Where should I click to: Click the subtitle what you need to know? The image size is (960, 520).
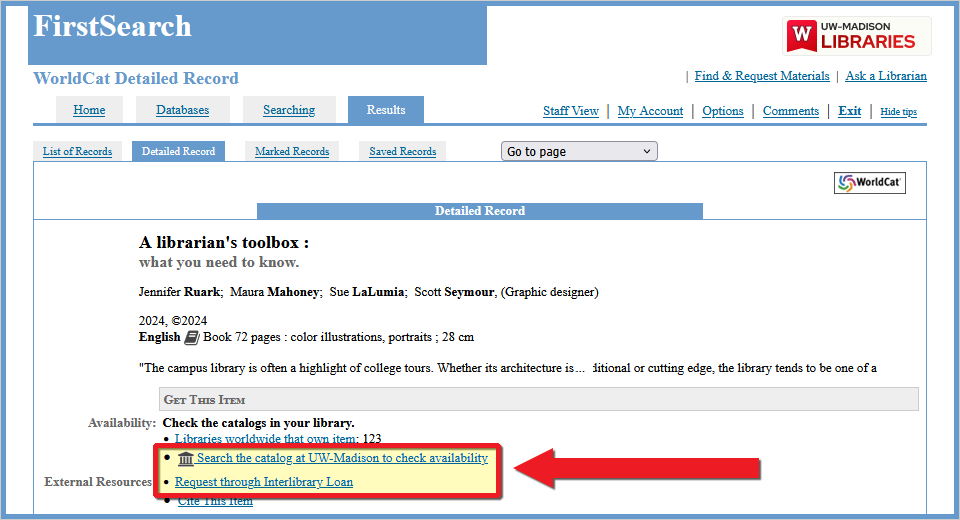219,262
